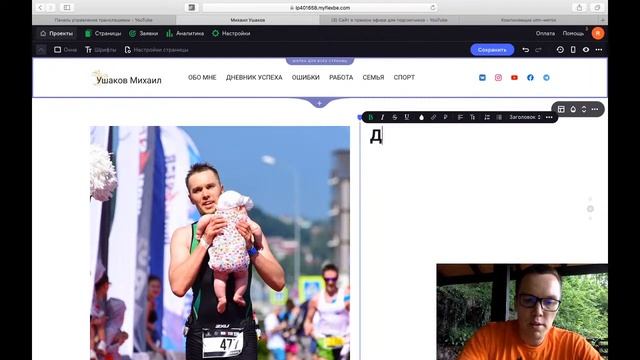Click the highlighter marker icon

(x=445, y=117)
